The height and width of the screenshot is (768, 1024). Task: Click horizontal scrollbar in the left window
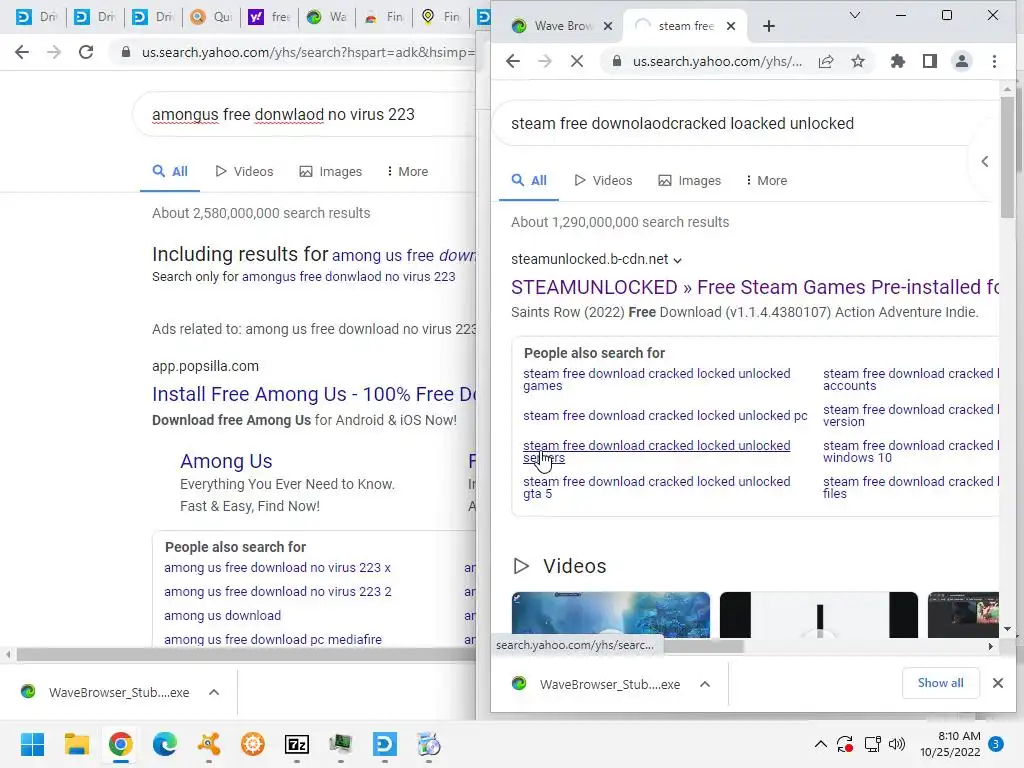(x=246, y=654)
